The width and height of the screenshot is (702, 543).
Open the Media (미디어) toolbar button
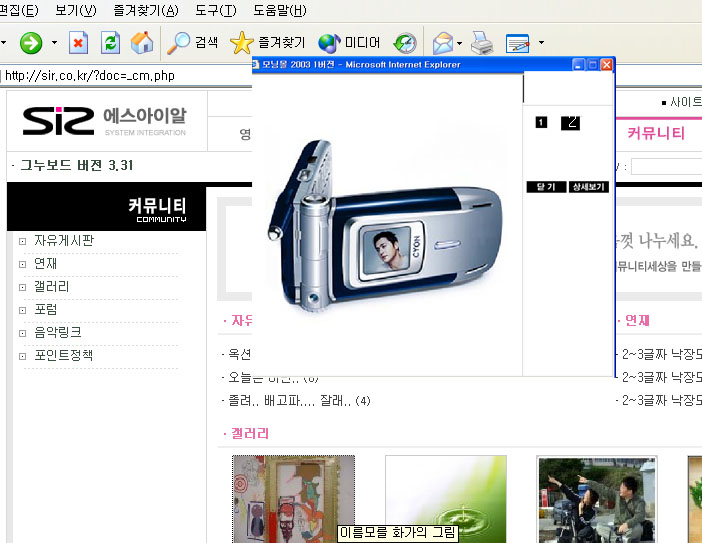pos(349,43)
